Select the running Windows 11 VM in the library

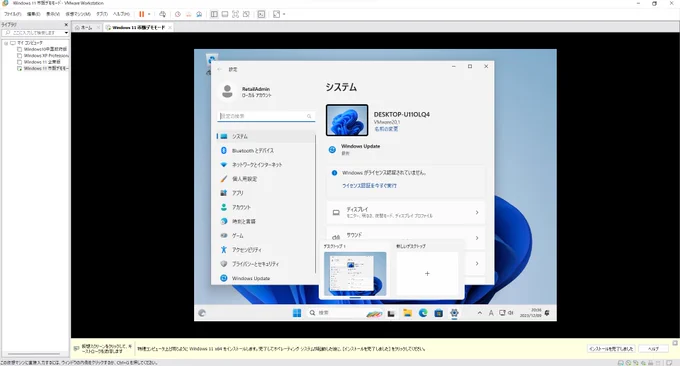[x=43, y=69]
